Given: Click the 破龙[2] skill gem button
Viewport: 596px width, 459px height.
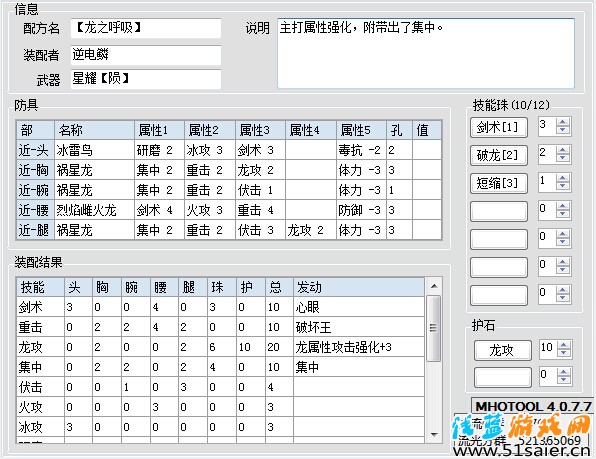Looking at the screenshot, I should (498, 155).
